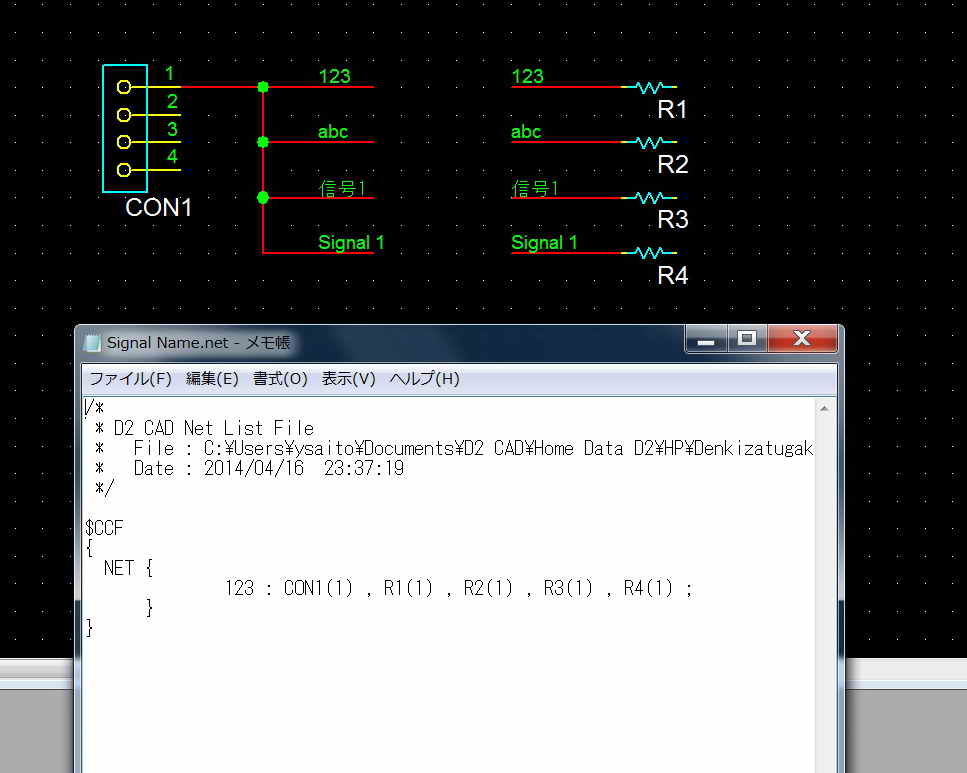This screenshot has width=967, height=773.
Task: Minimize the Signal Name.net Notepad window
Action: coord(706,339)
